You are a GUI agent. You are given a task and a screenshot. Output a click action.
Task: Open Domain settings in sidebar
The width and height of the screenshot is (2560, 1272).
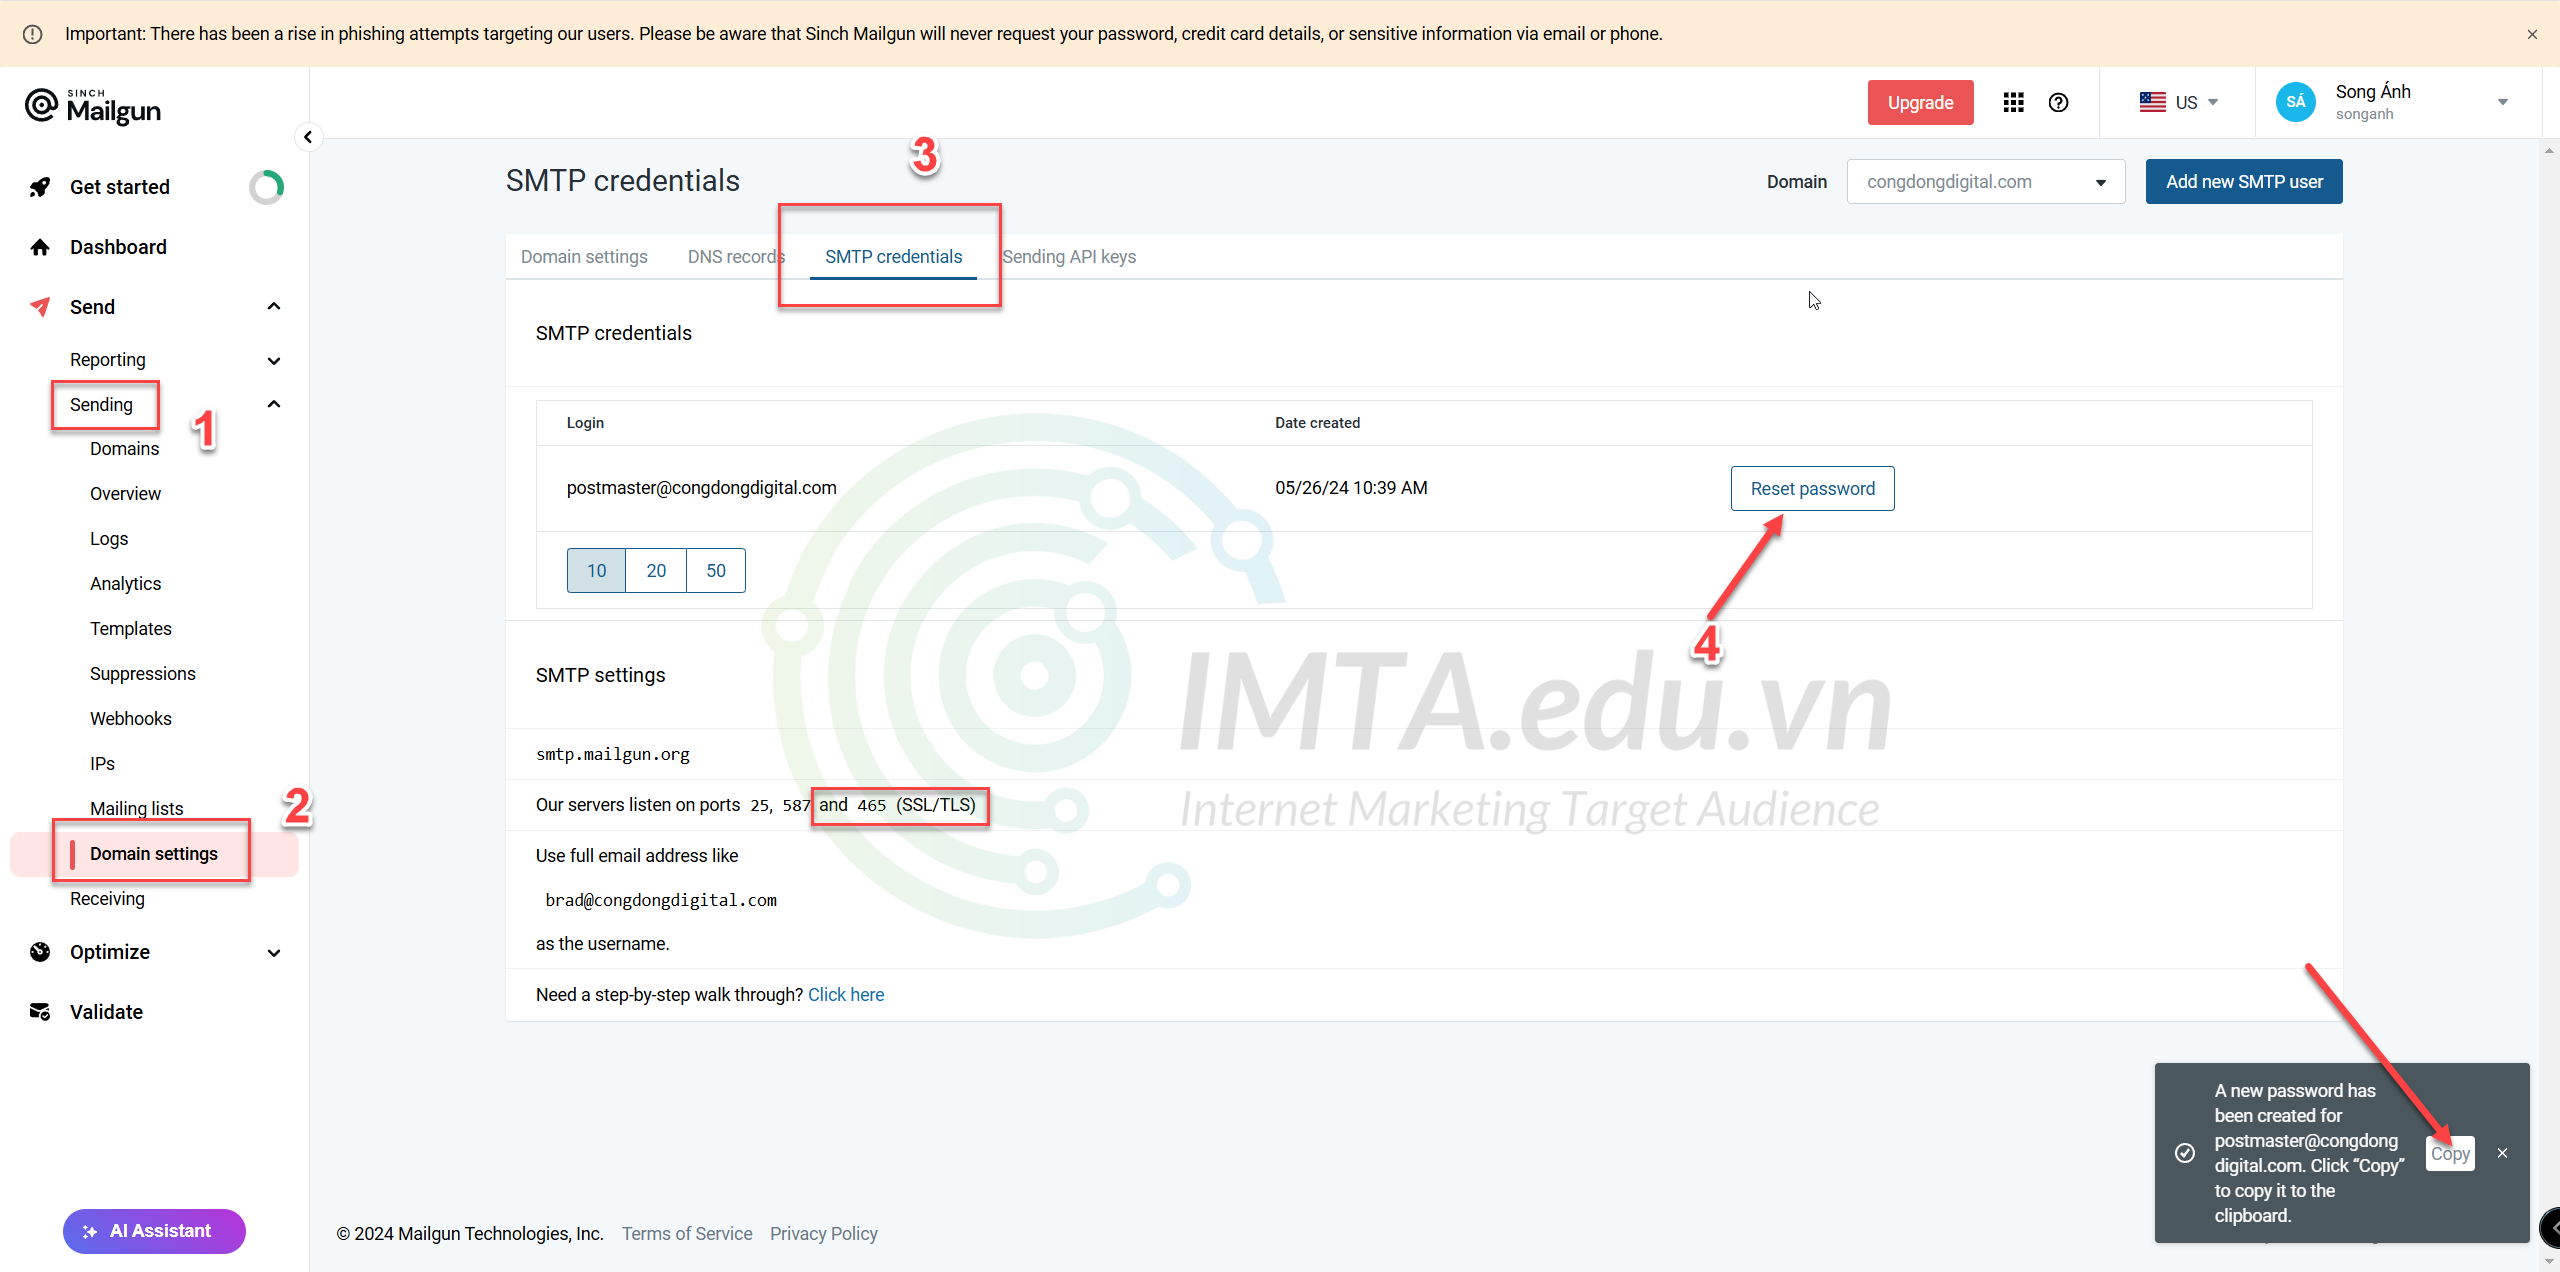point(154,854)
